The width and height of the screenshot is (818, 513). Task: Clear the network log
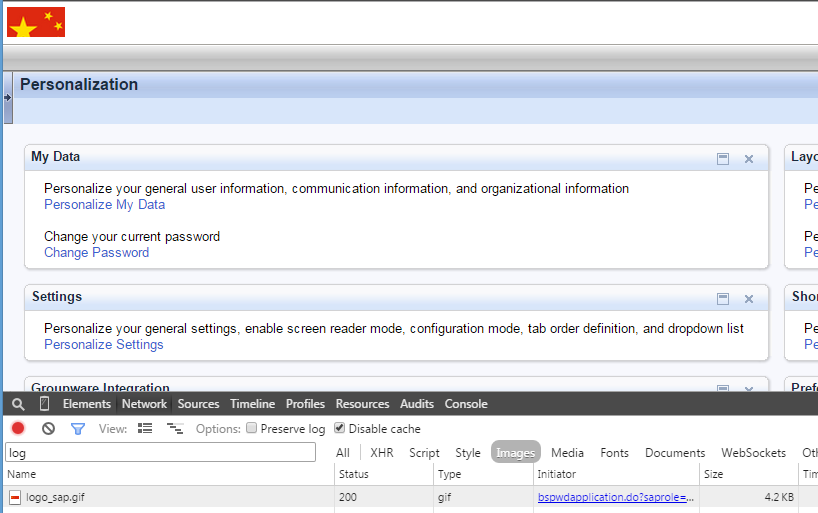point(49,428)
